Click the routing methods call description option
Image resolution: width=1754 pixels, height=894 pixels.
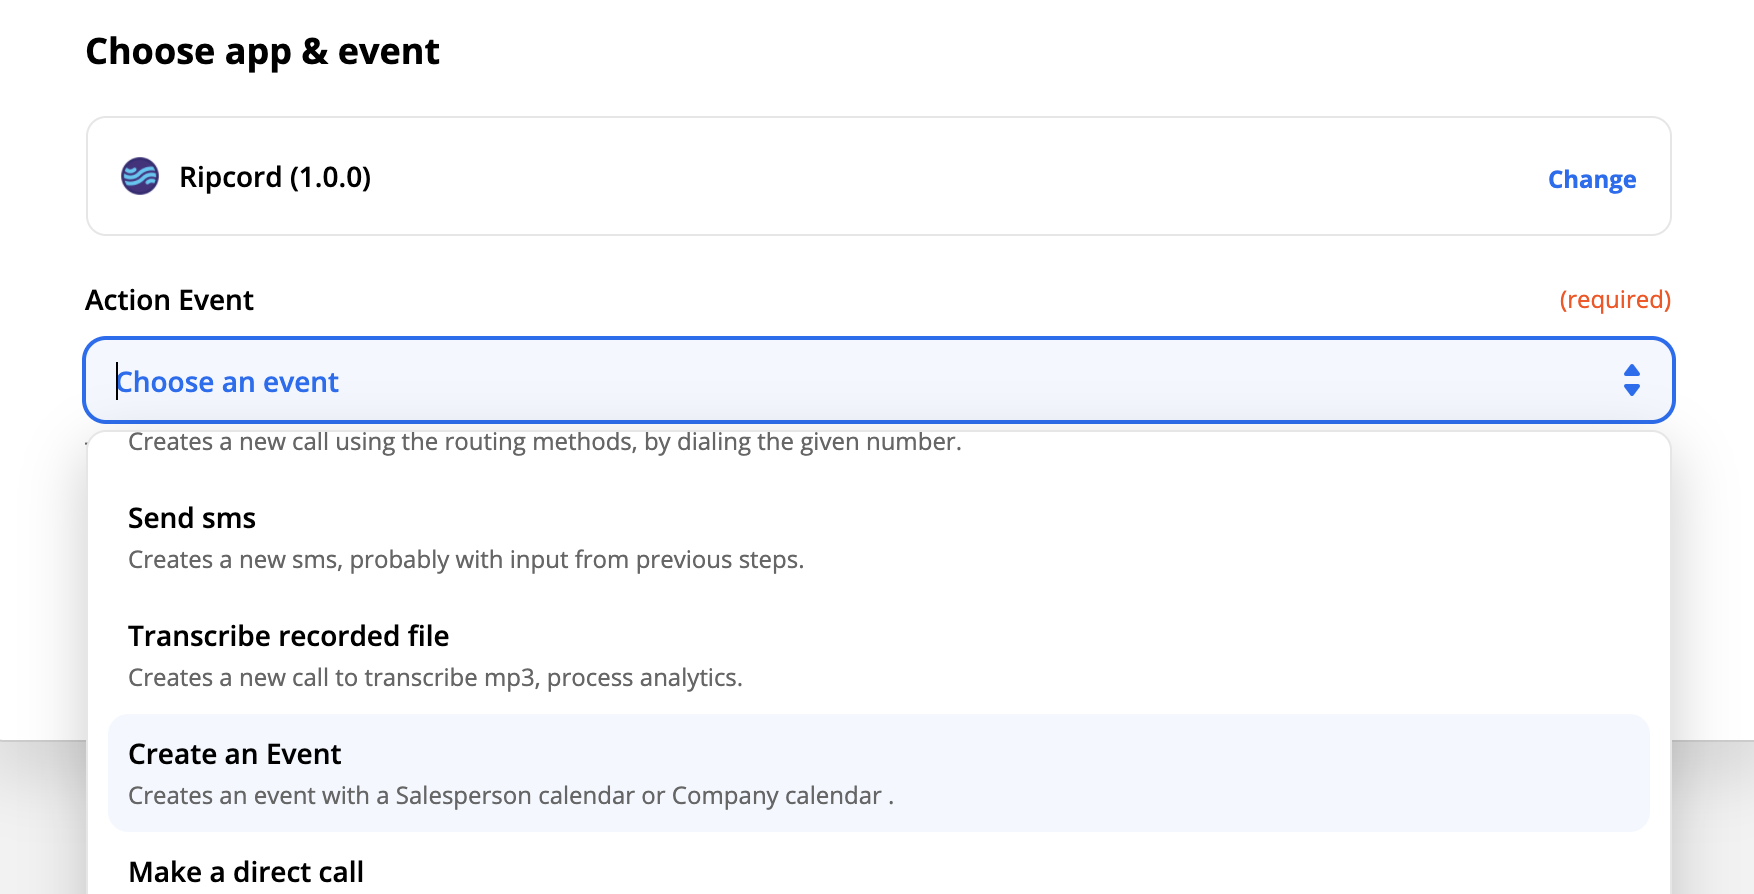(x=544, y=442)
